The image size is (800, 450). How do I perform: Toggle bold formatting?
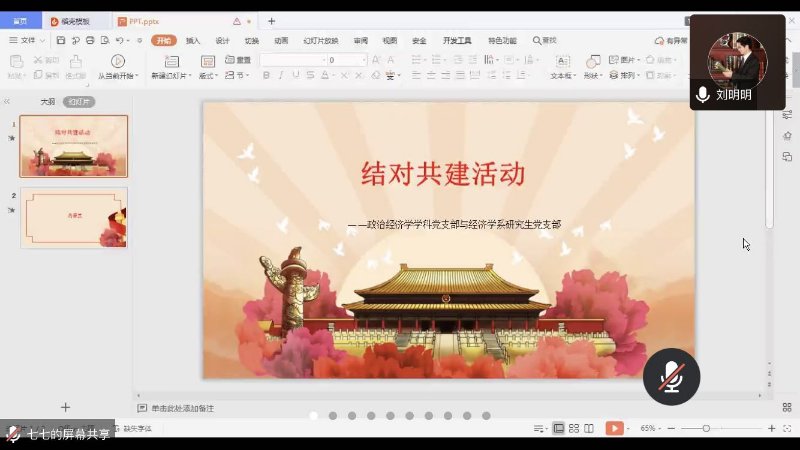click(267, 75)
